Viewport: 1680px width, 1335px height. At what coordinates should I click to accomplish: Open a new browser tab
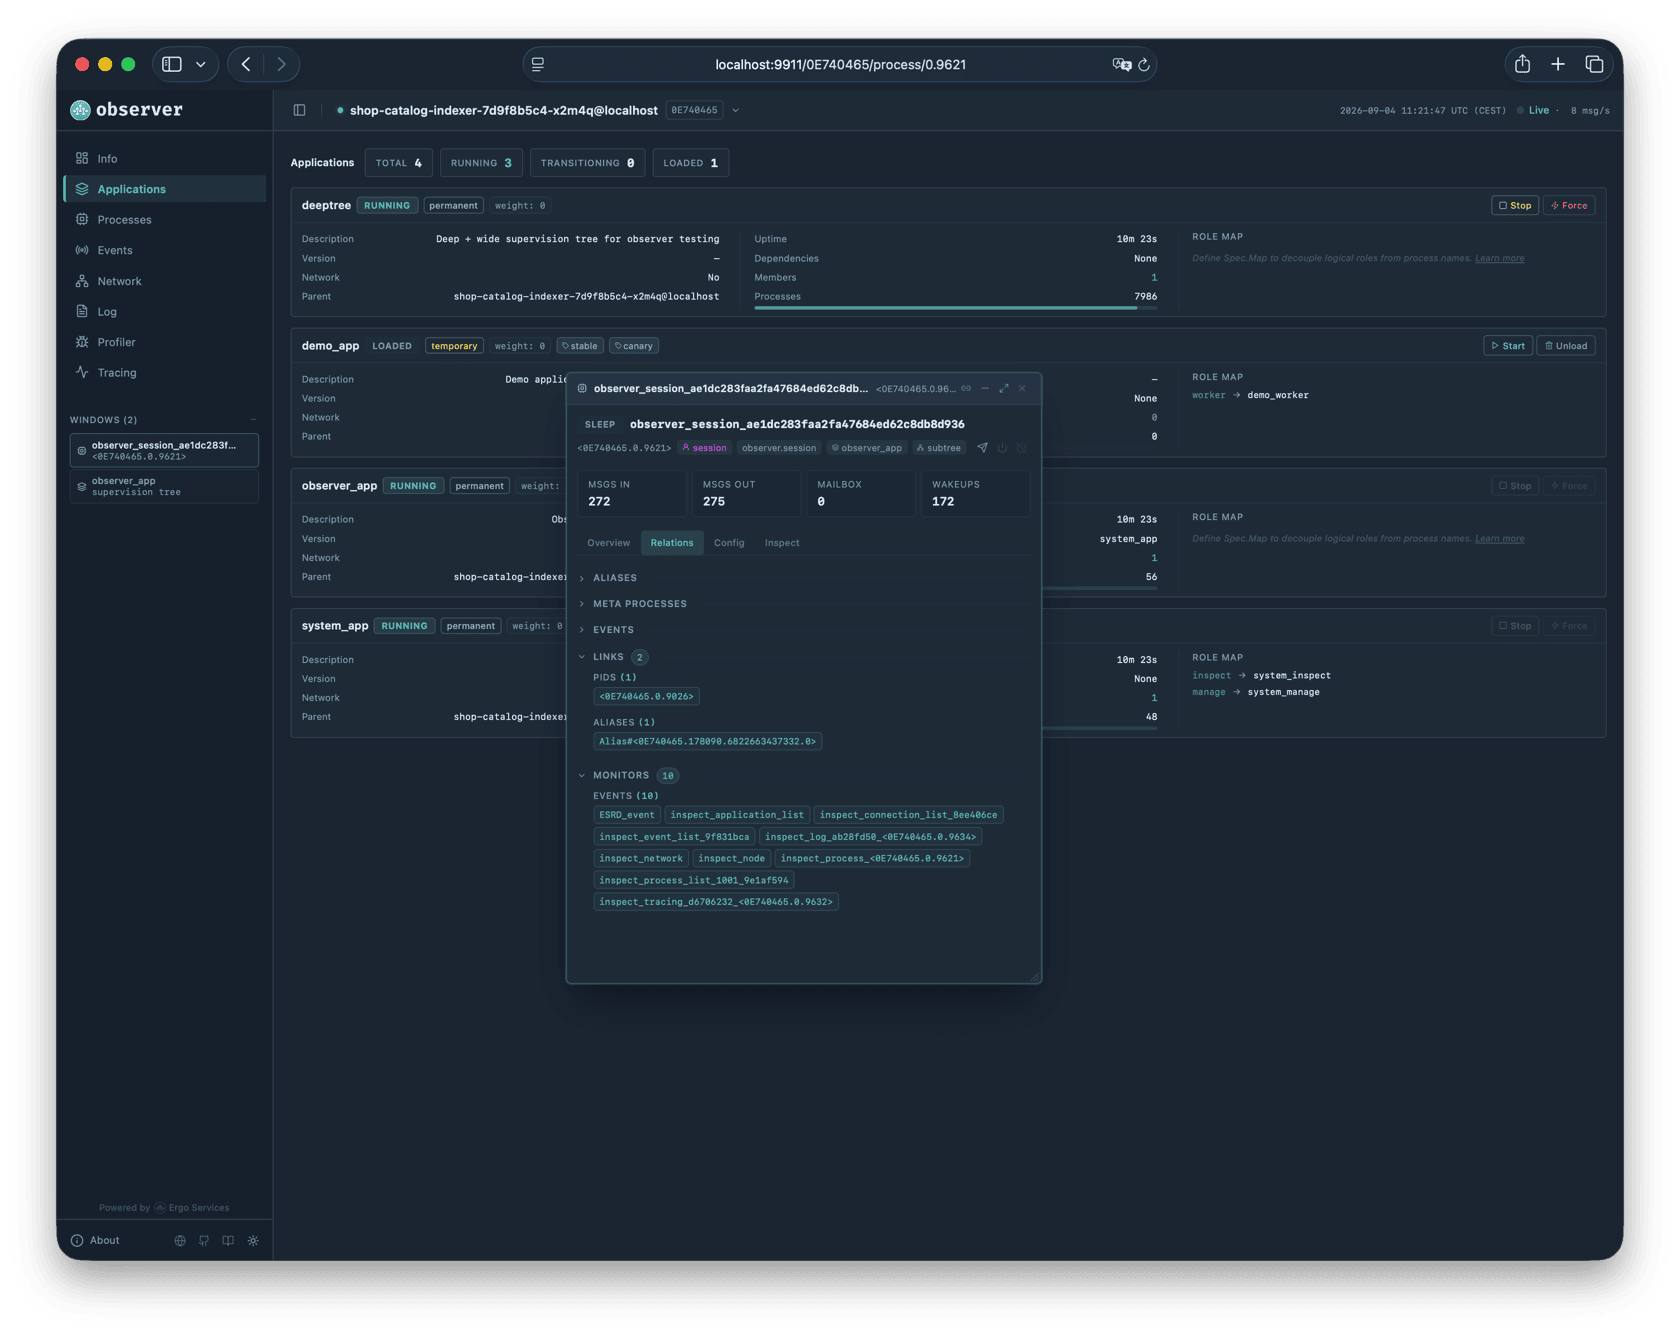(x=1558, y=64)
